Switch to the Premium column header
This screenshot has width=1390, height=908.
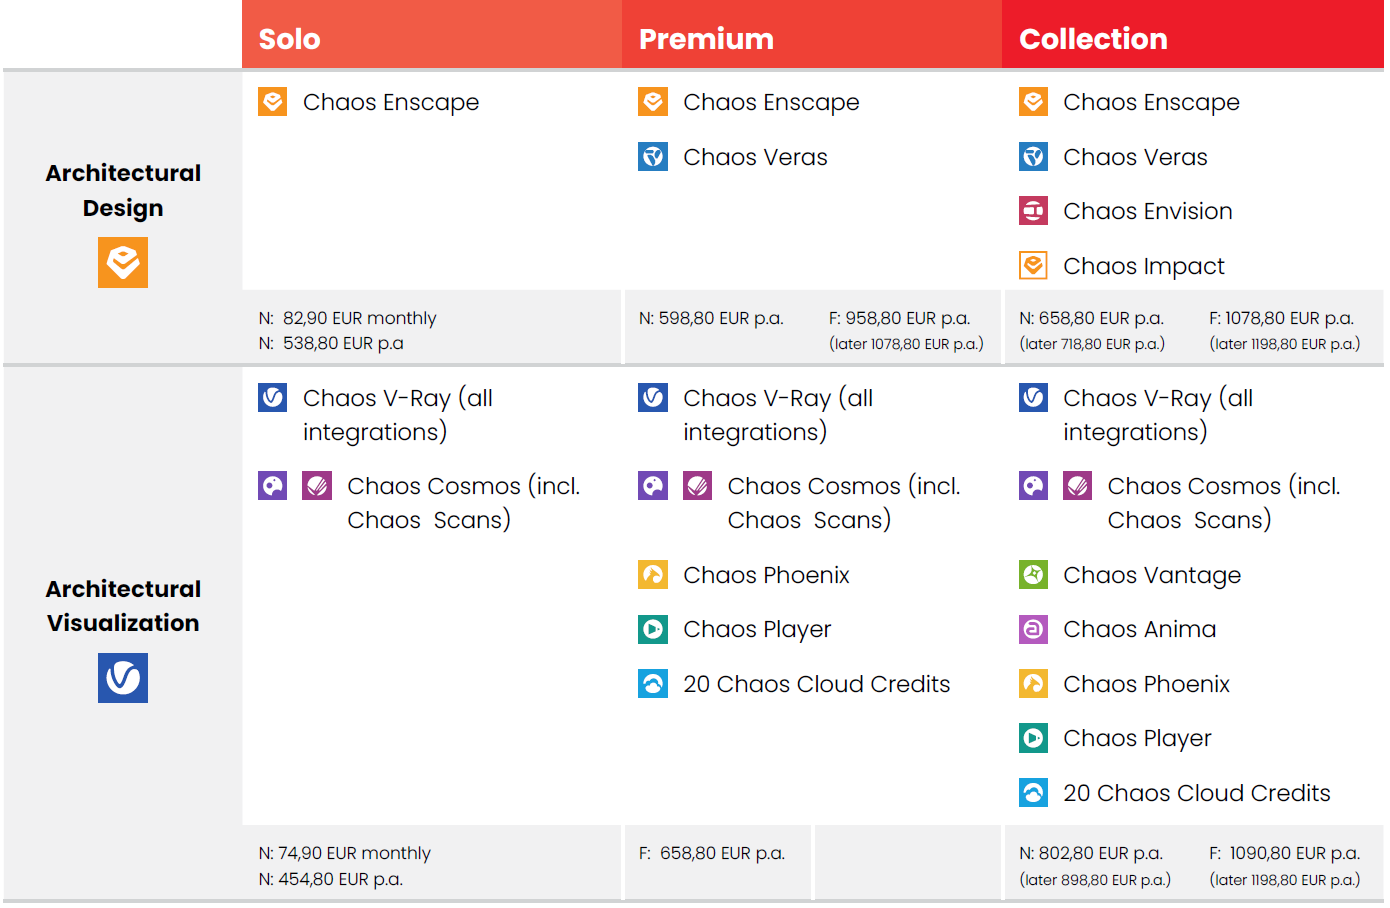pyautogui.click(x=706, y=39)
